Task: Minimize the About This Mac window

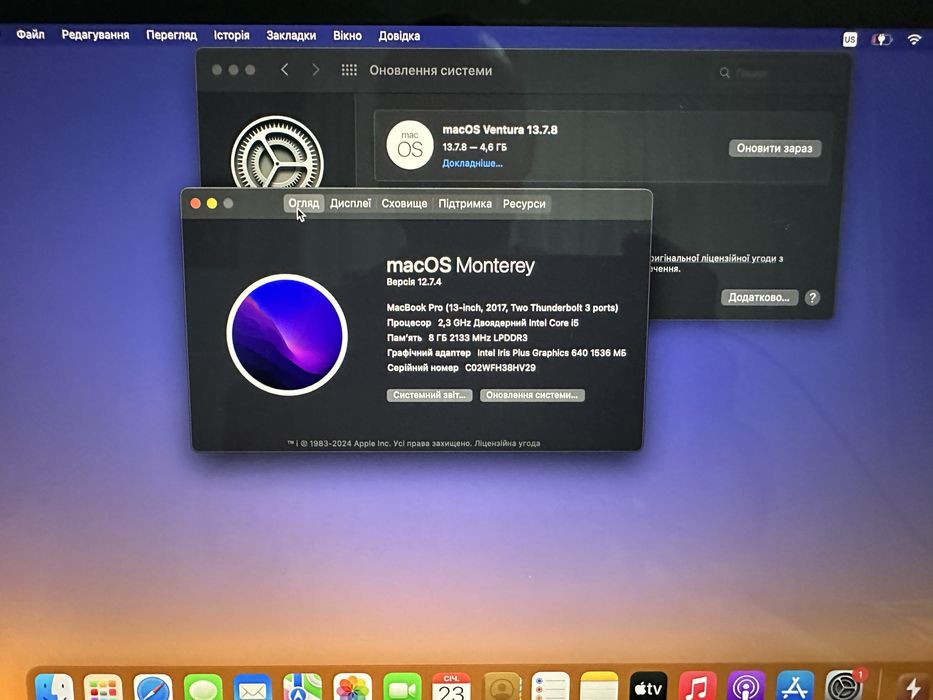Action: point(212,204)
